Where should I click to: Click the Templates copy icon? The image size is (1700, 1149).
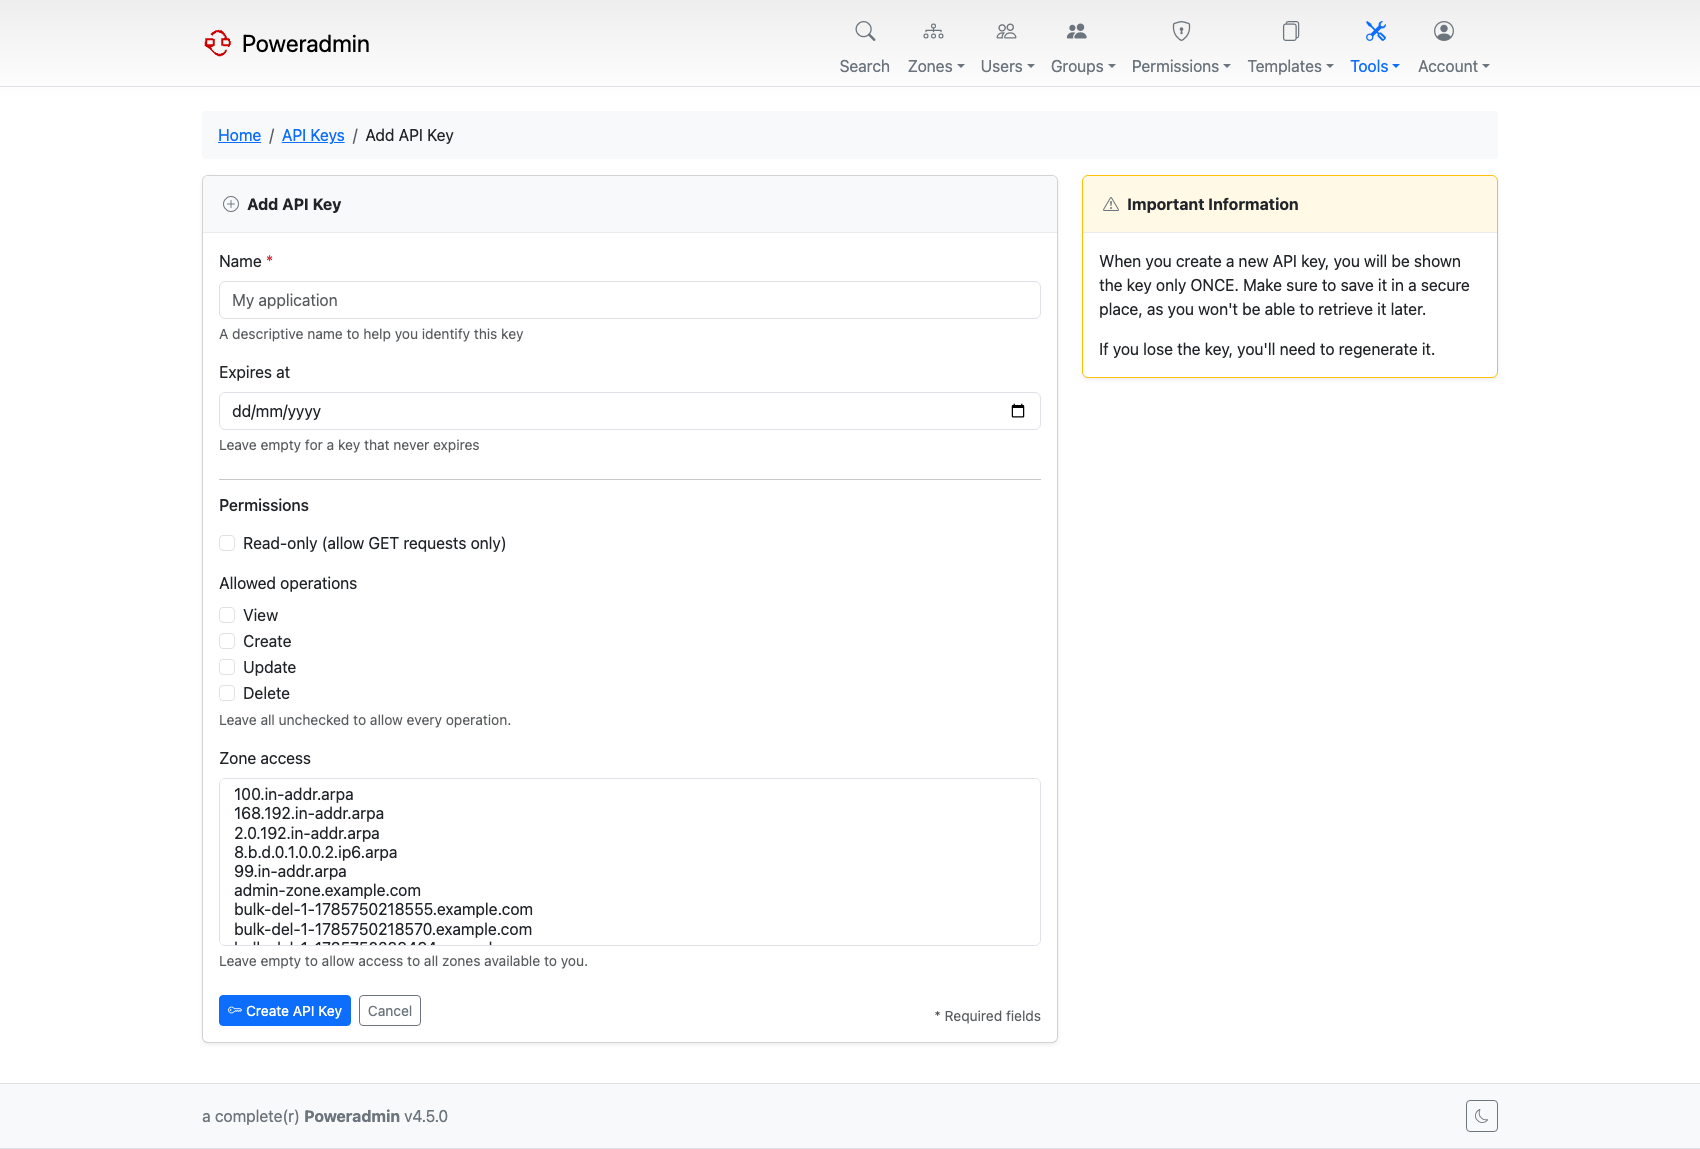pos(1290,31)
